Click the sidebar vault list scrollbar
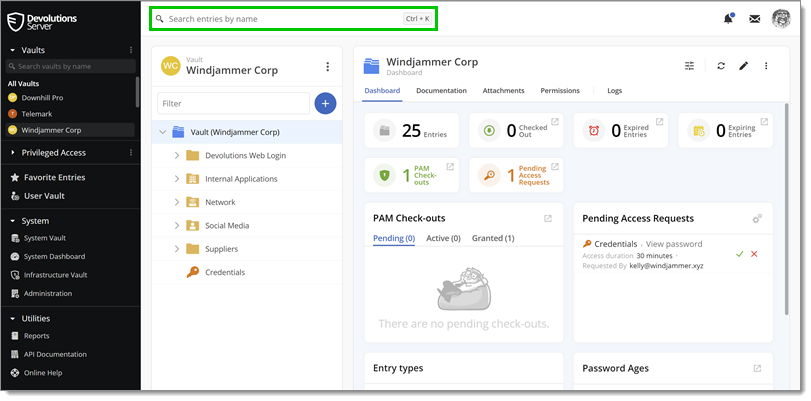 point(137,92)
